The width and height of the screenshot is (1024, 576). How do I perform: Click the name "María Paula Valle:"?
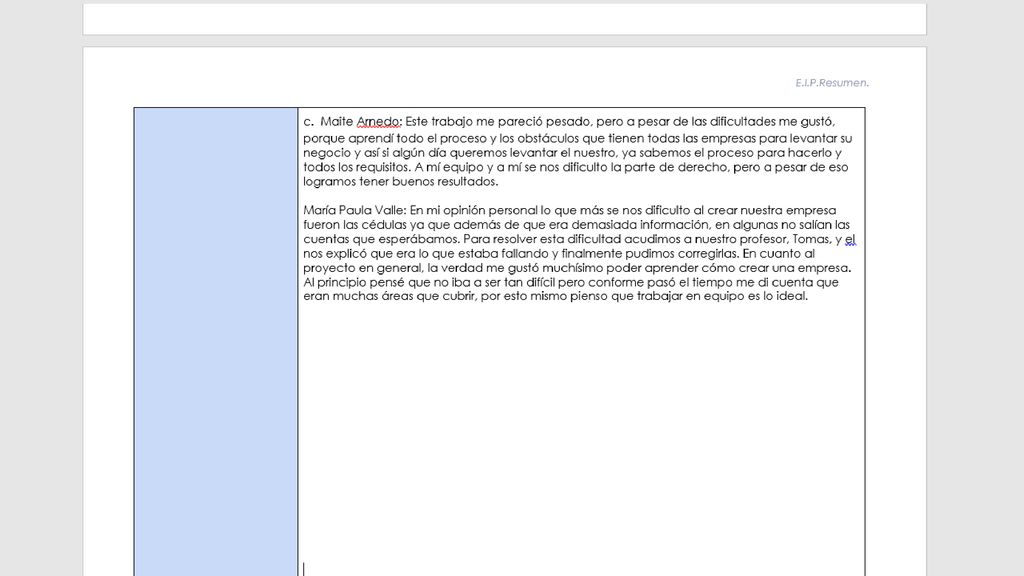[355, 210]
